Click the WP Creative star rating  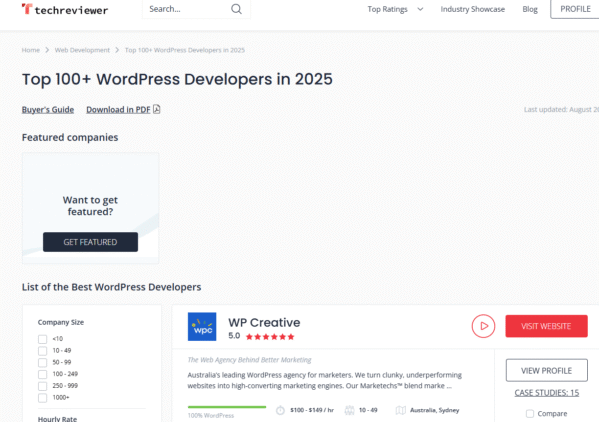[x=270, y=337]
